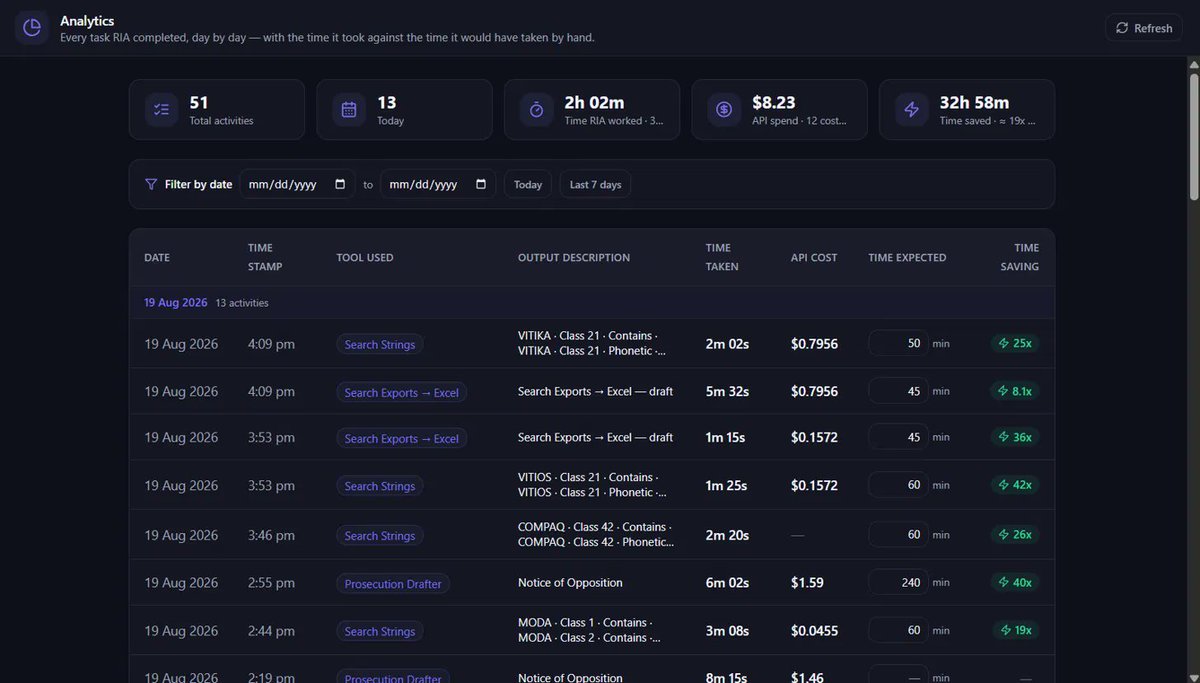Edit the time expected field showing 240
1200x683 pixels.
(x=898, y=582)
